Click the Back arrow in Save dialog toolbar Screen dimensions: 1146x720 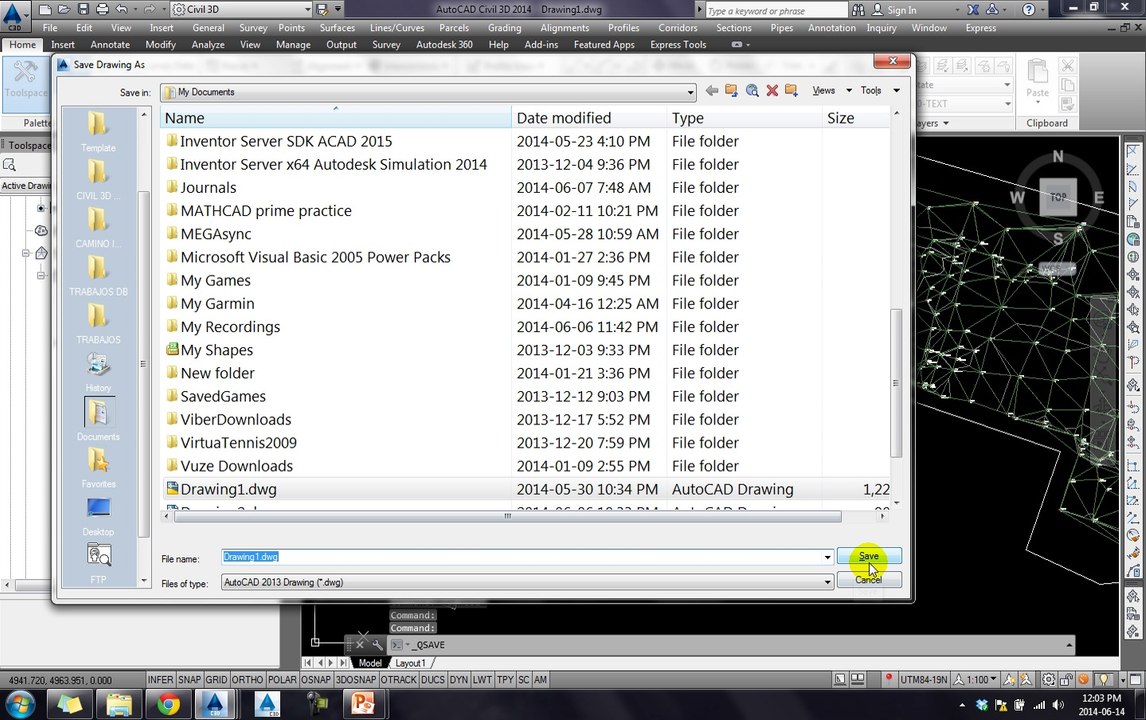pyautogui.click(x=711, y=91)
